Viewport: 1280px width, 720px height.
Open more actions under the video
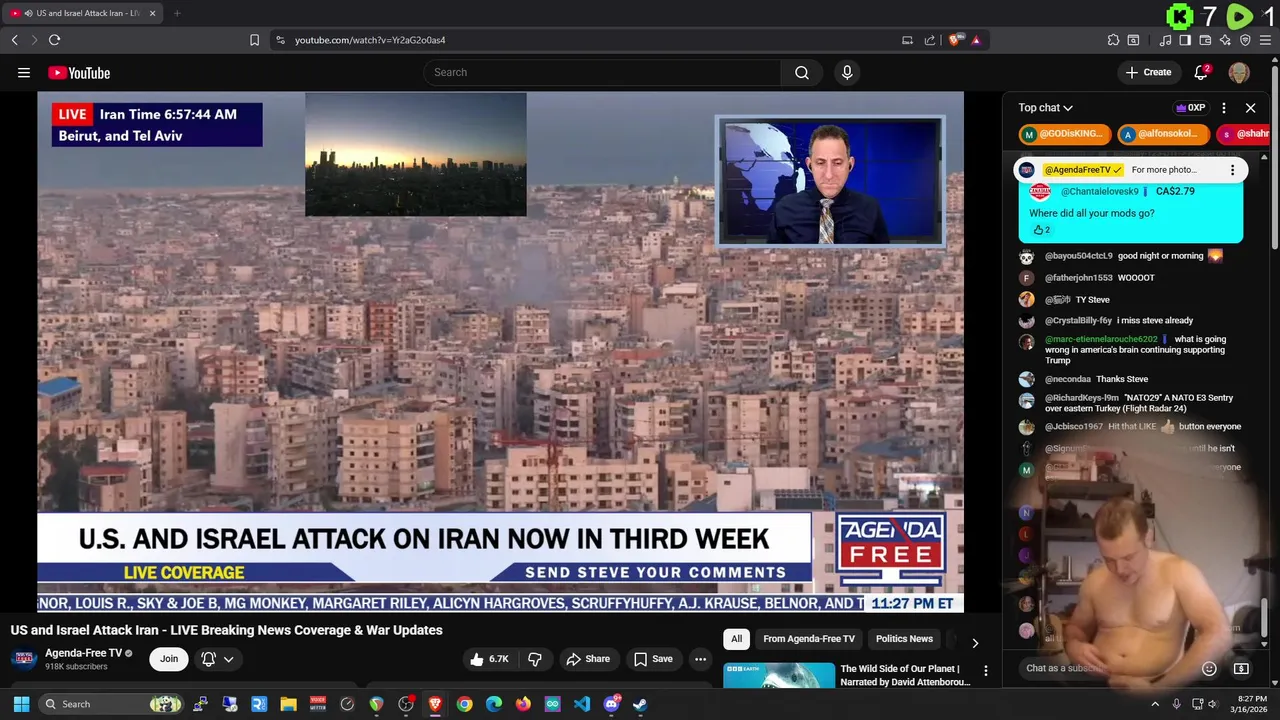coord(700,659)
